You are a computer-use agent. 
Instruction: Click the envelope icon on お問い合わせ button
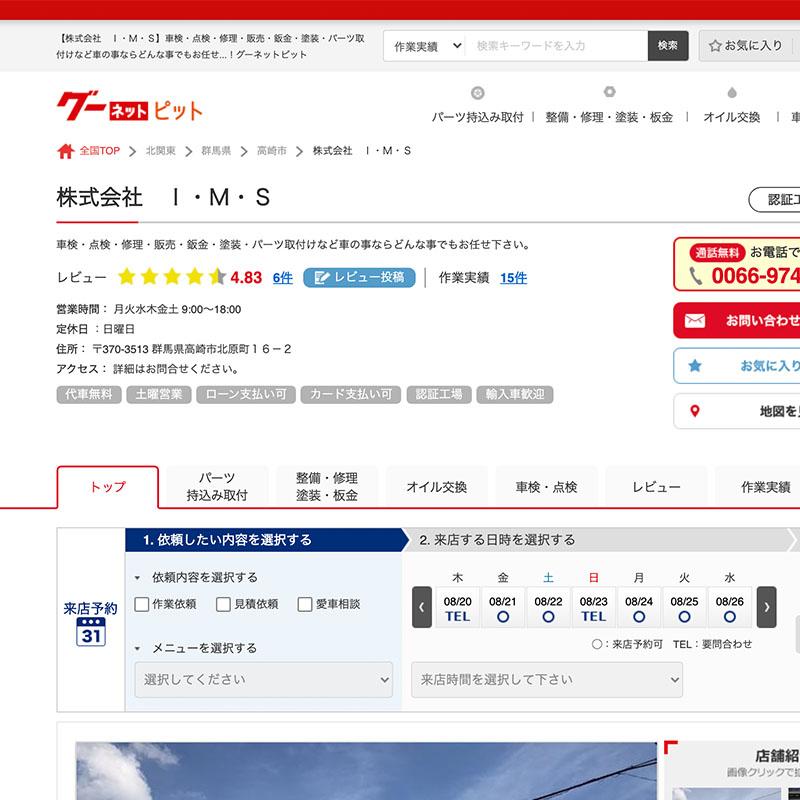coord(695,320)
